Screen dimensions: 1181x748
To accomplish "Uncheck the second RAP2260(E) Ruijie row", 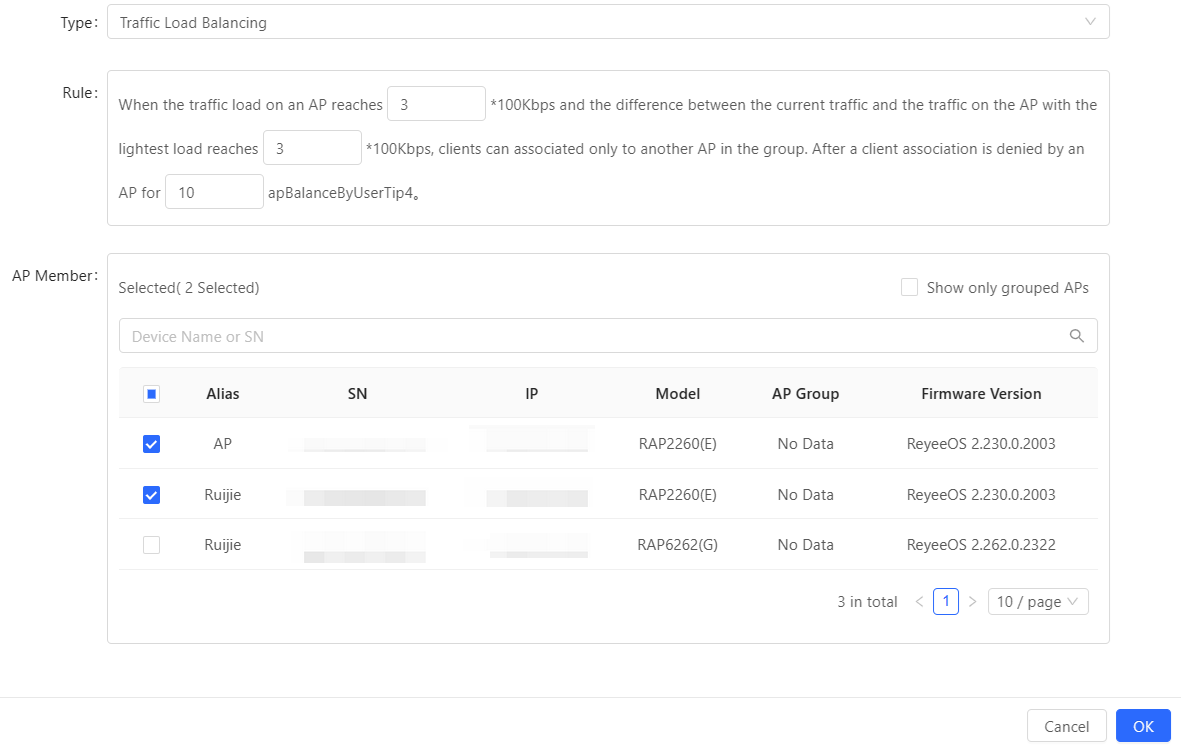I will (x=152, y=495).
